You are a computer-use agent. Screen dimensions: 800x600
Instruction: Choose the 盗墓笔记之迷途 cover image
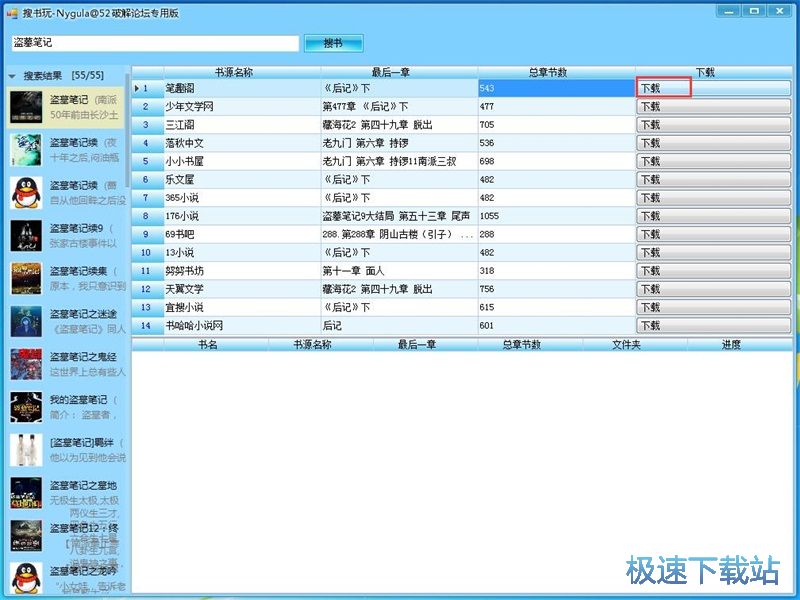(x=26, y=321)
